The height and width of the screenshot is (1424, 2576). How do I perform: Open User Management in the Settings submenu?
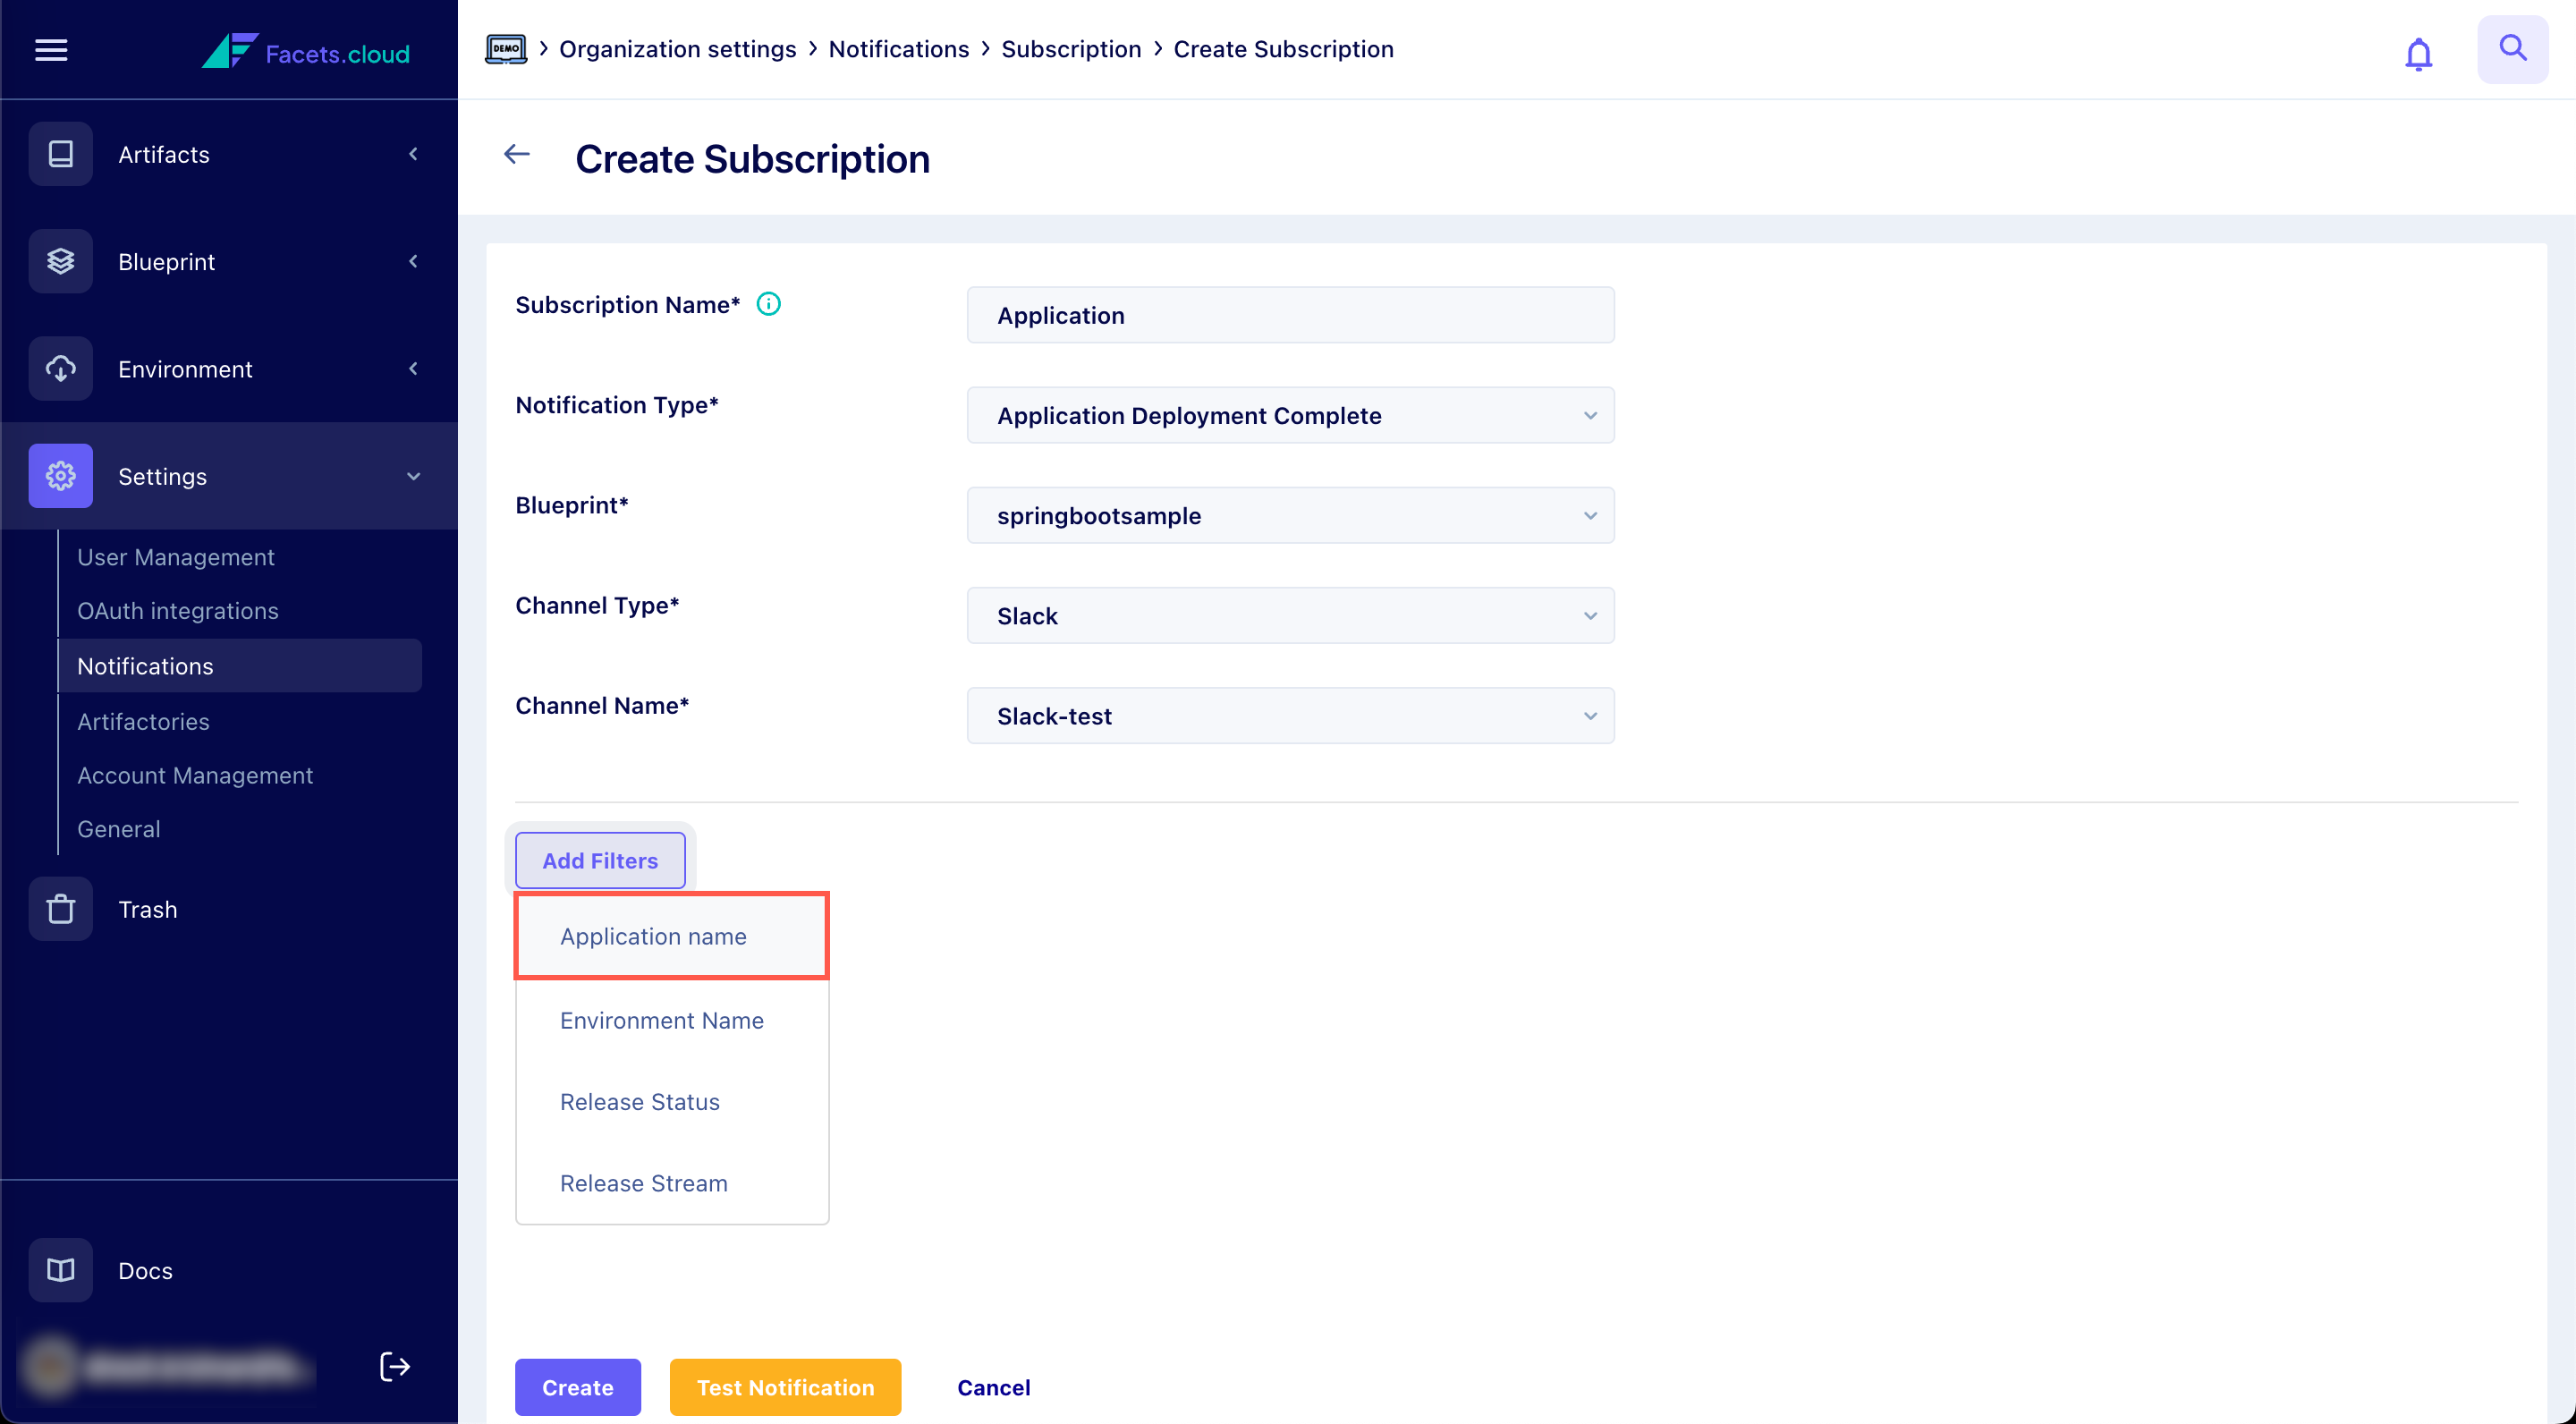(175, 557)
